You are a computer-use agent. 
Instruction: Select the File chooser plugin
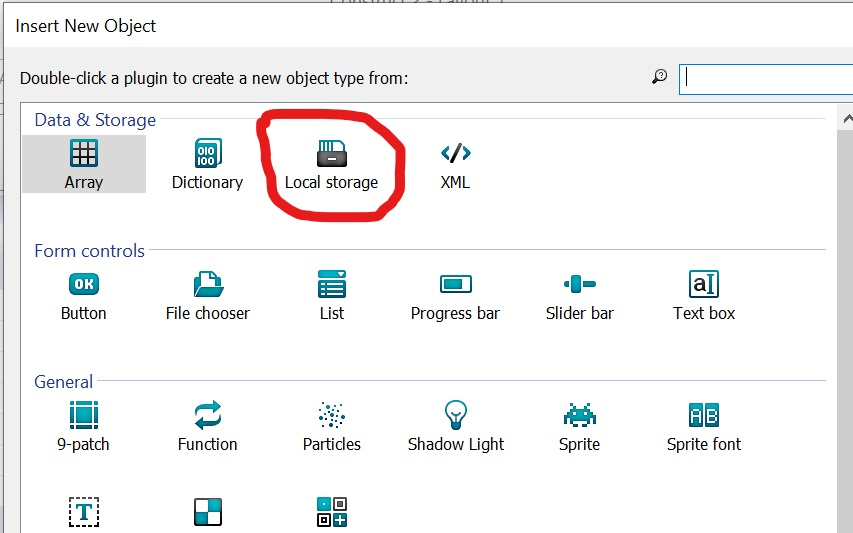tap(207, 295)
